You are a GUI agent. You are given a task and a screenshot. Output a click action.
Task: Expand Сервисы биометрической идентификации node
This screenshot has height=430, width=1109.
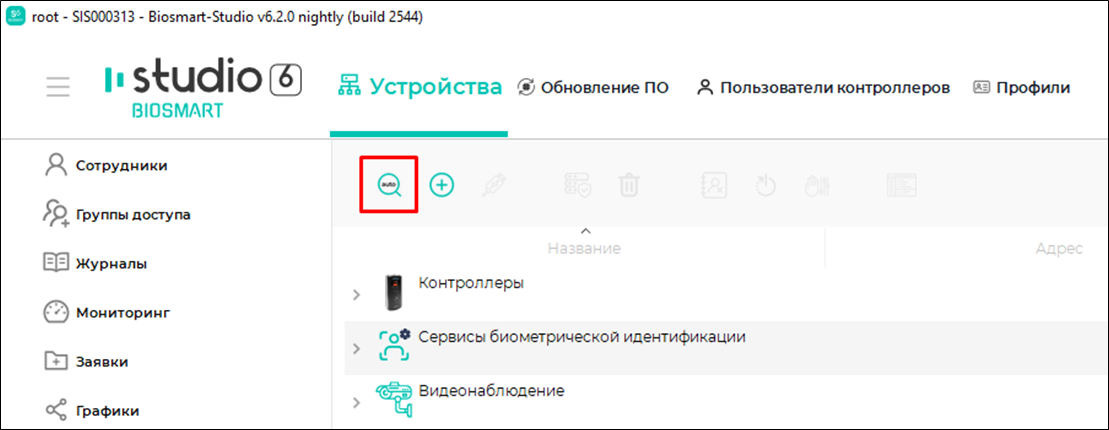tap(356, 349)
